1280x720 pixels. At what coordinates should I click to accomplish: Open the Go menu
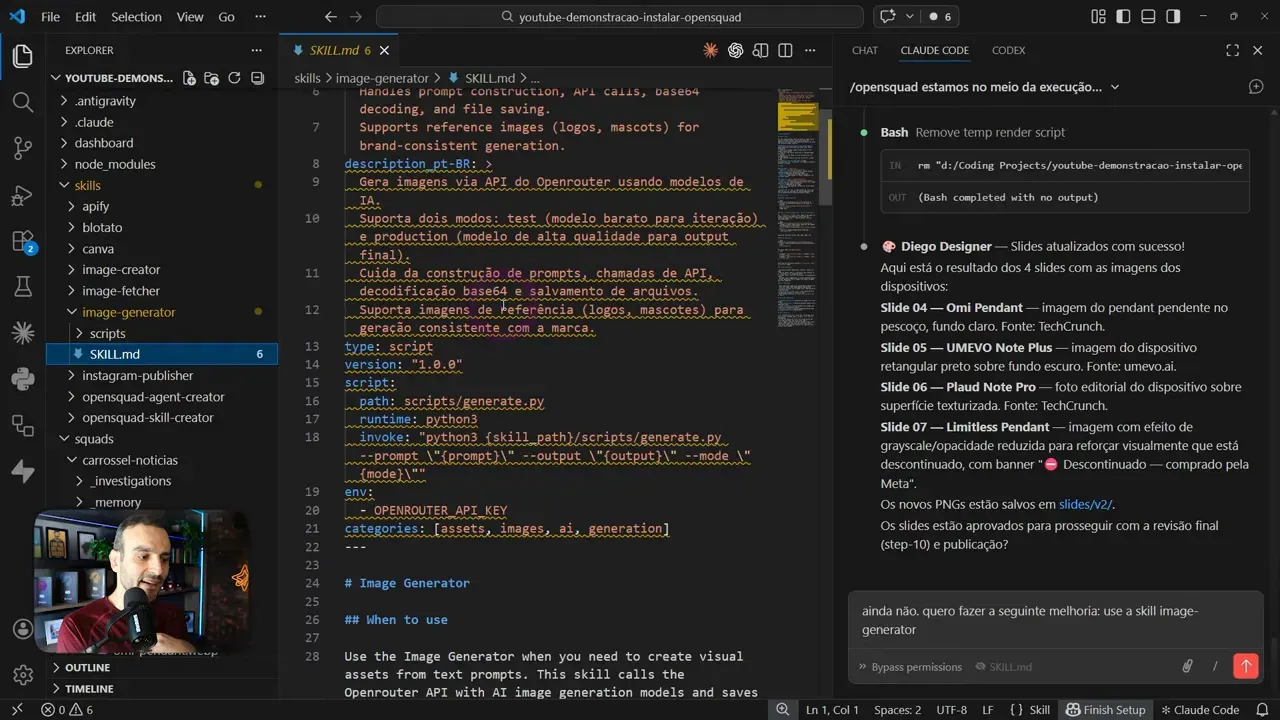[226, 16]
